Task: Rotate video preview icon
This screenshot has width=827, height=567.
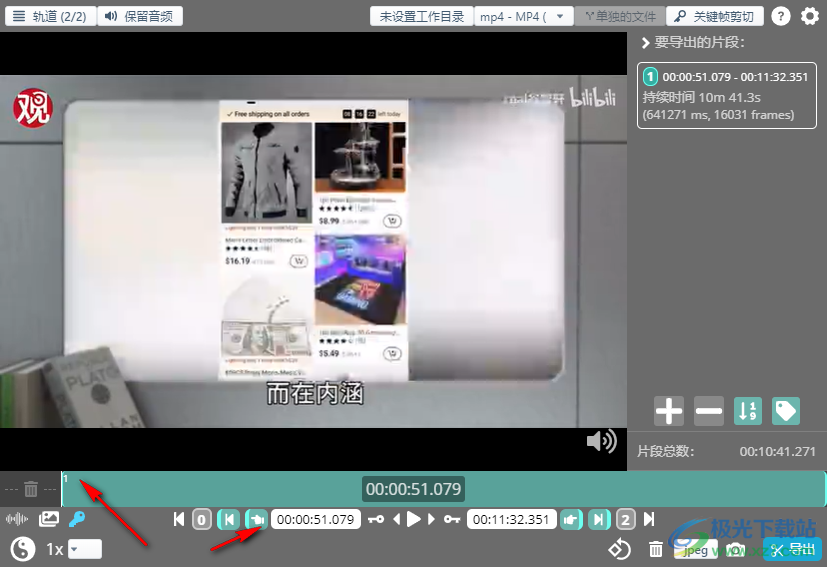Action: click(619, 549)
